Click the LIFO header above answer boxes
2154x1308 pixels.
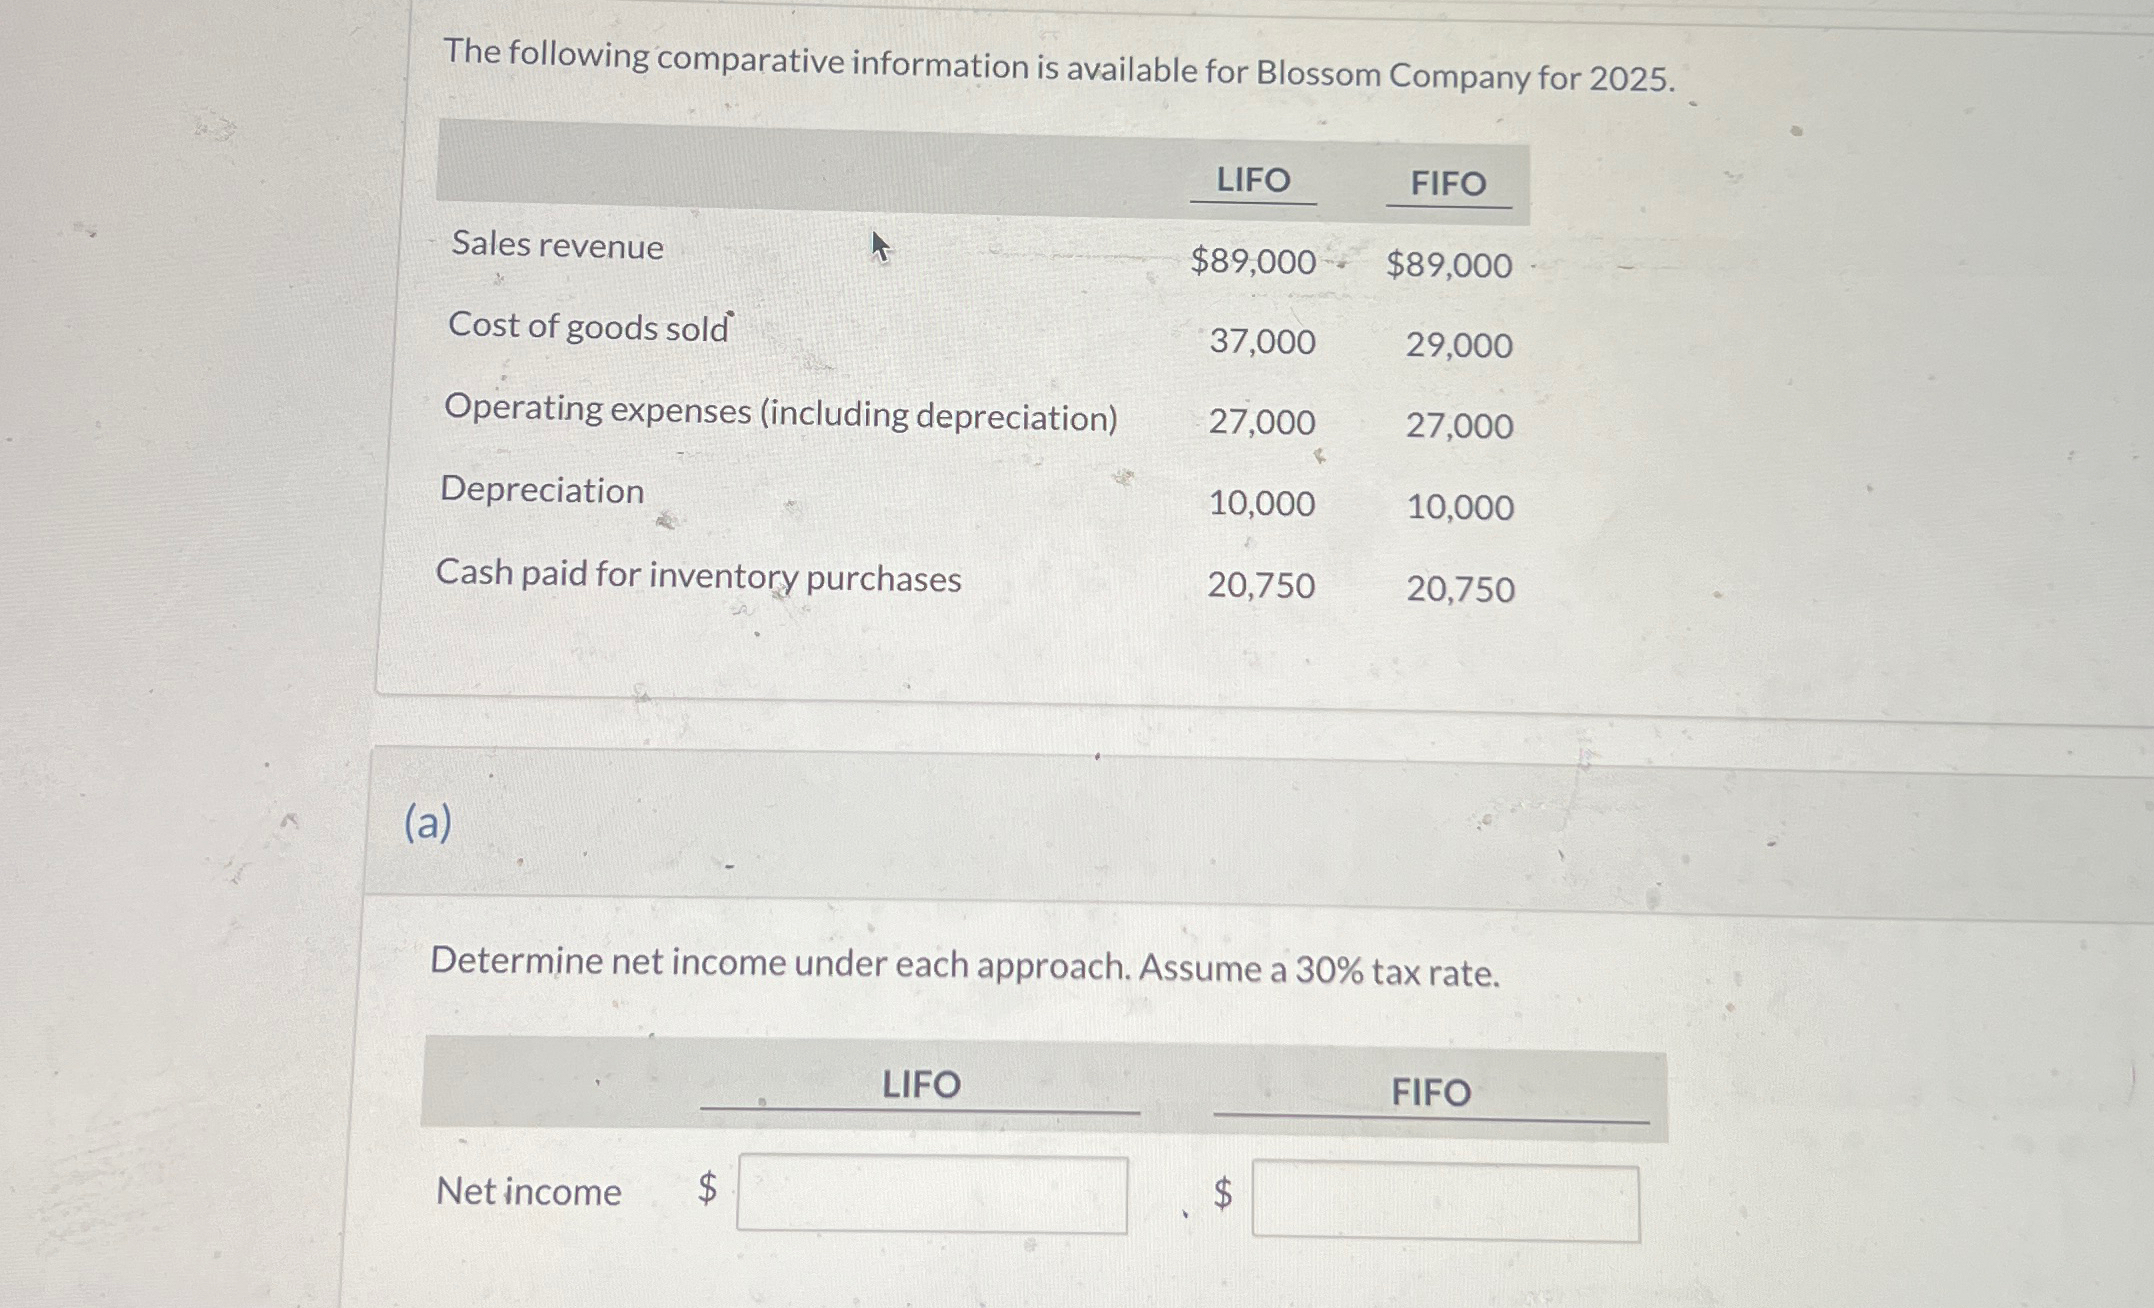[x=919, y=1085]
